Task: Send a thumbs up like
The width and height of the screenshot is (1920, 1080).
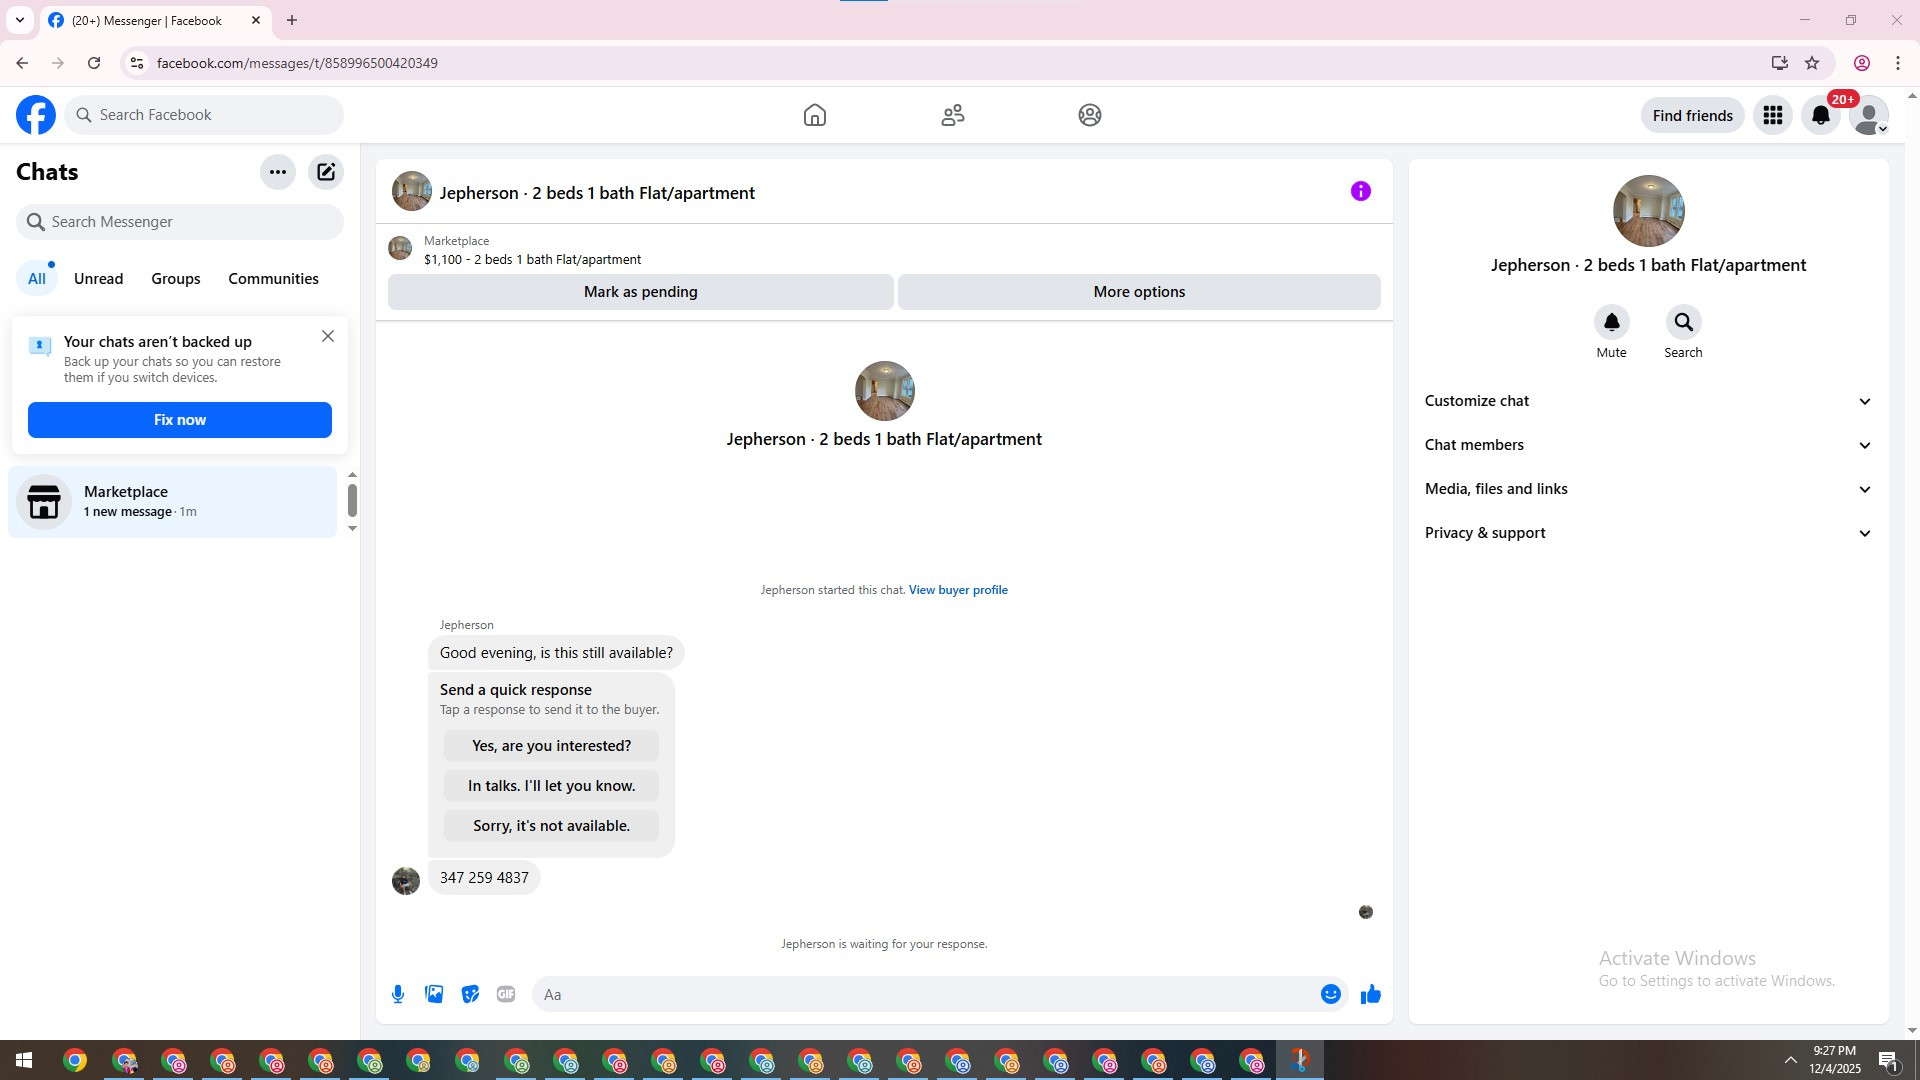Action: coord(1370,994)
